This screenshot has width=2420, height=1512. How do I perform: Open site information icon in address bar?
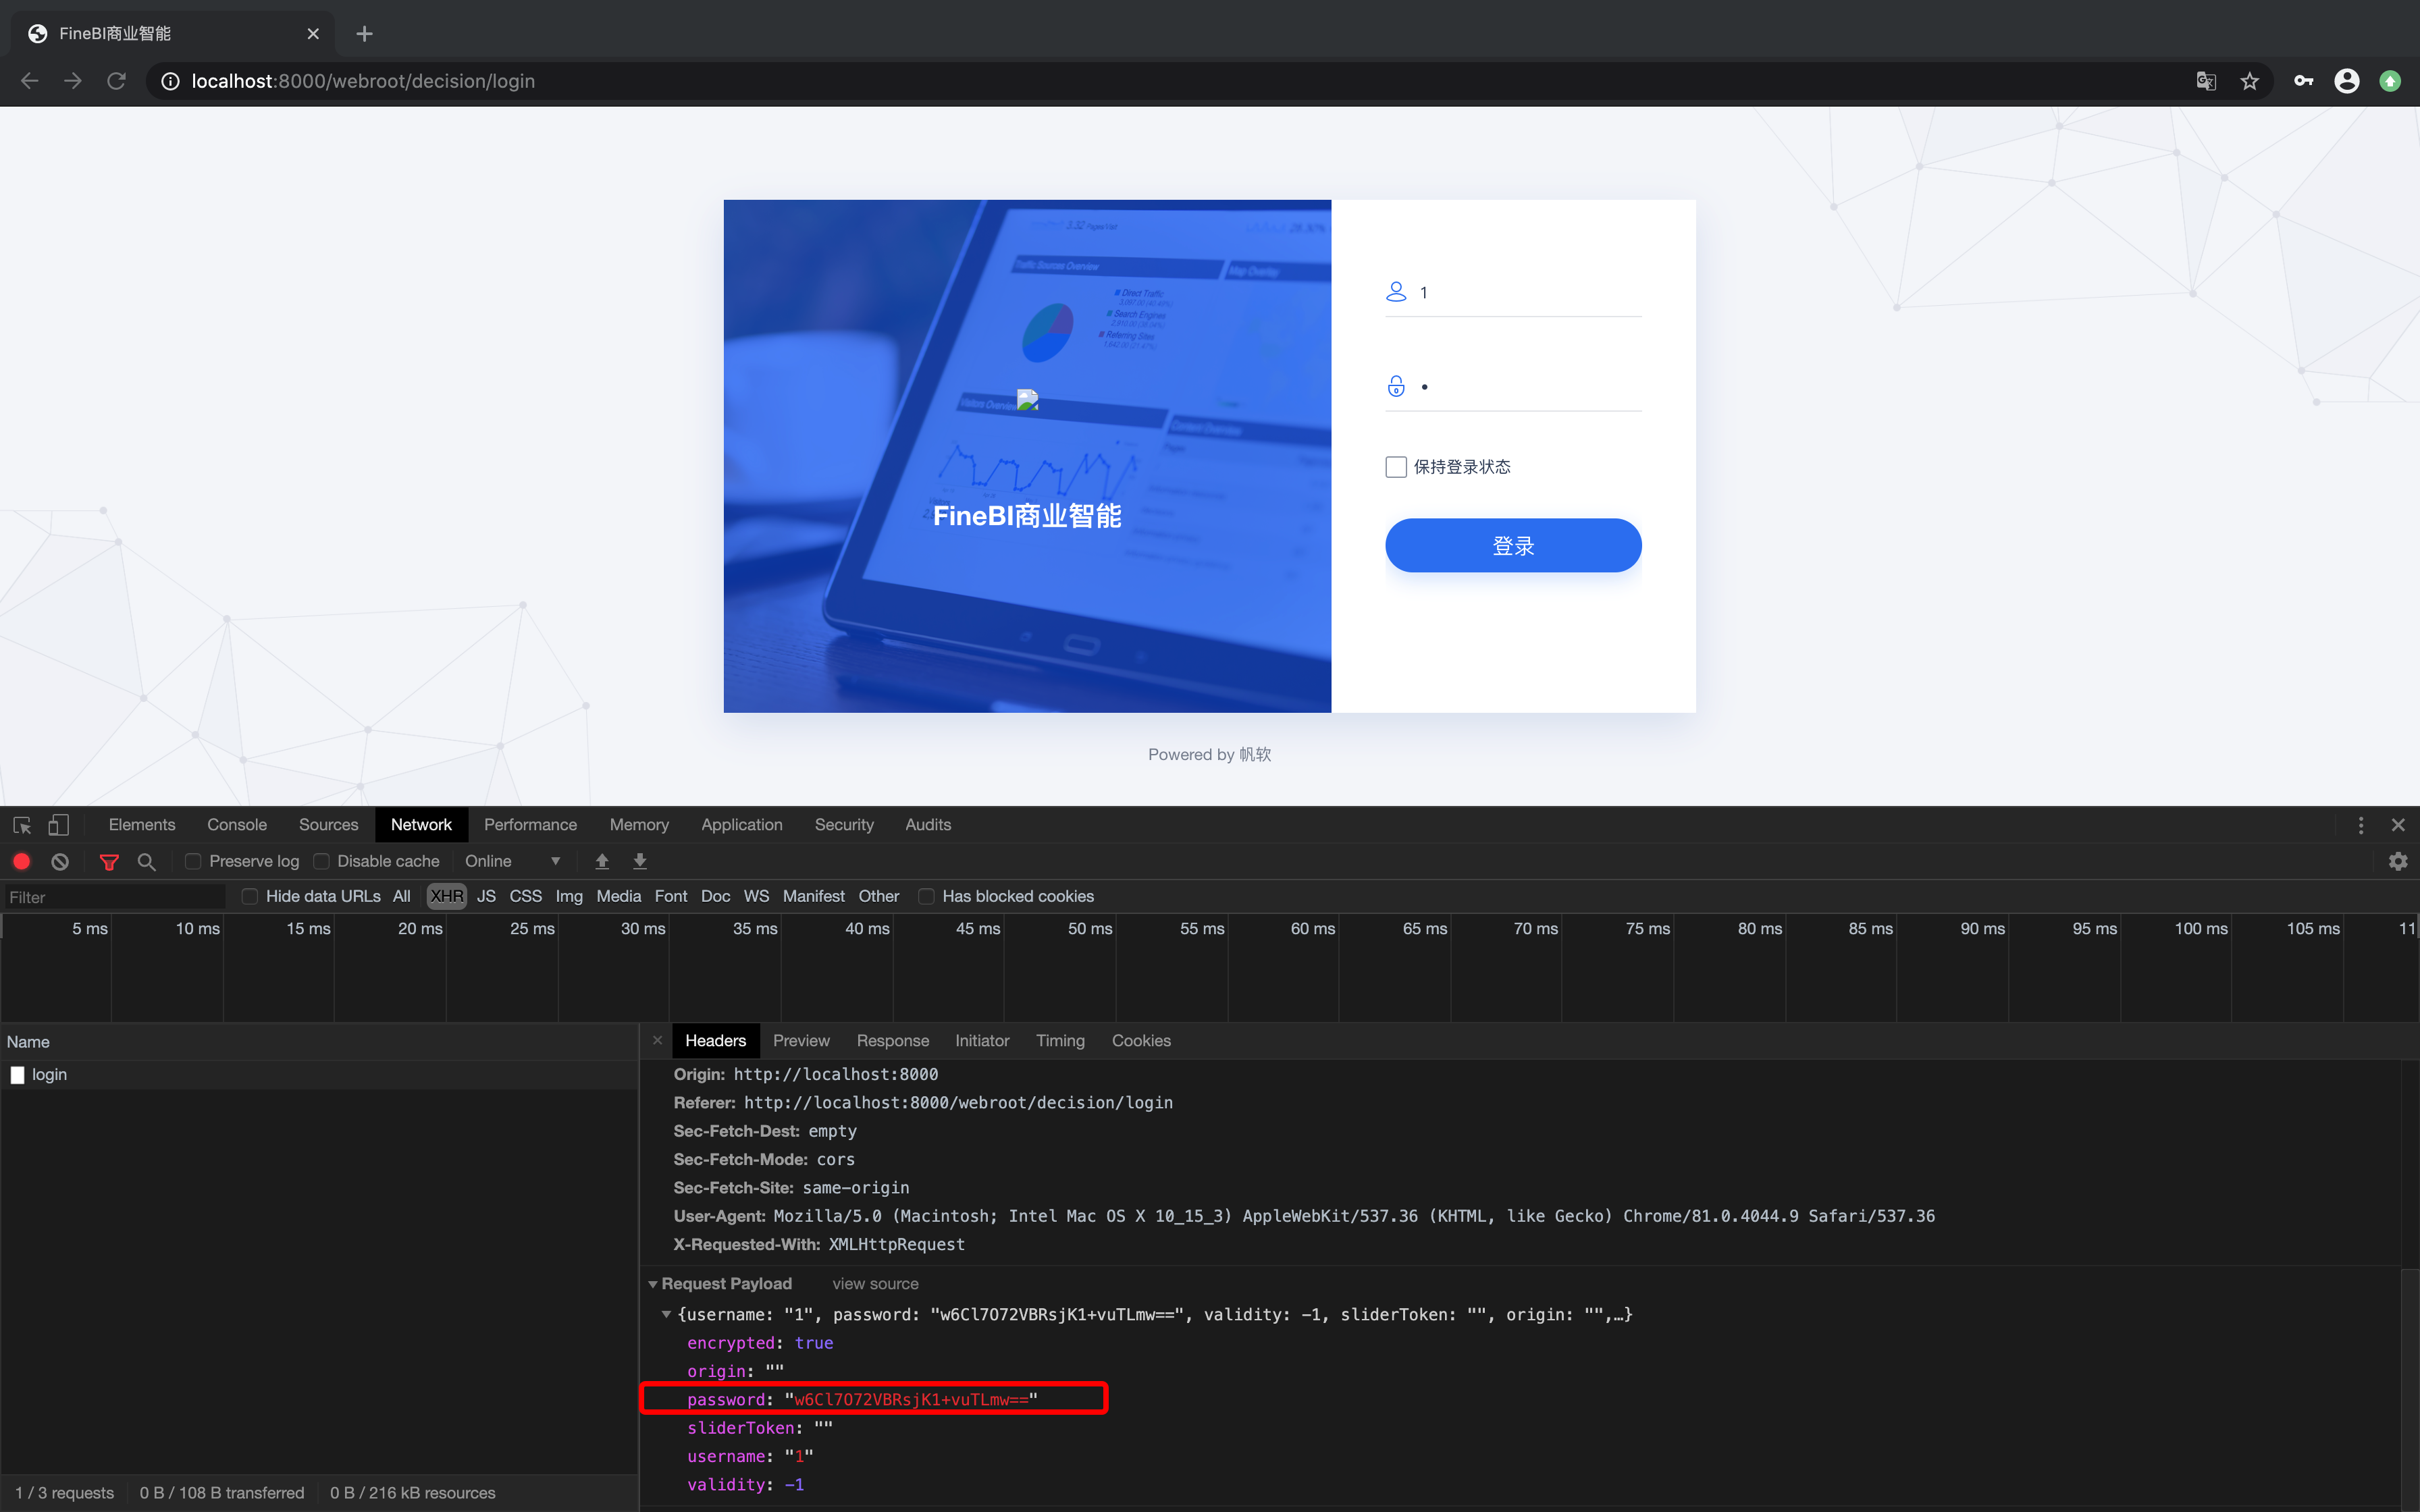170,81
